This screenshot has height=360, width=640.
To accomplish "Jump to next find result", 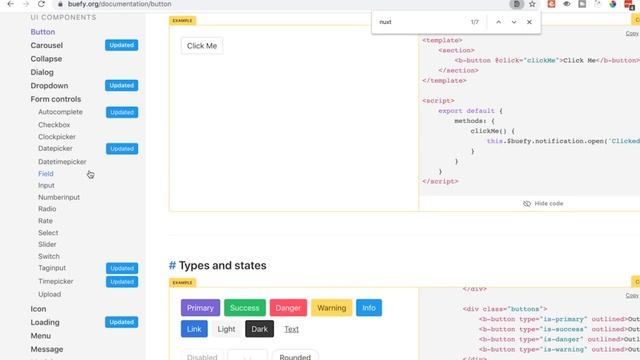I will click(x=514, y=22).
